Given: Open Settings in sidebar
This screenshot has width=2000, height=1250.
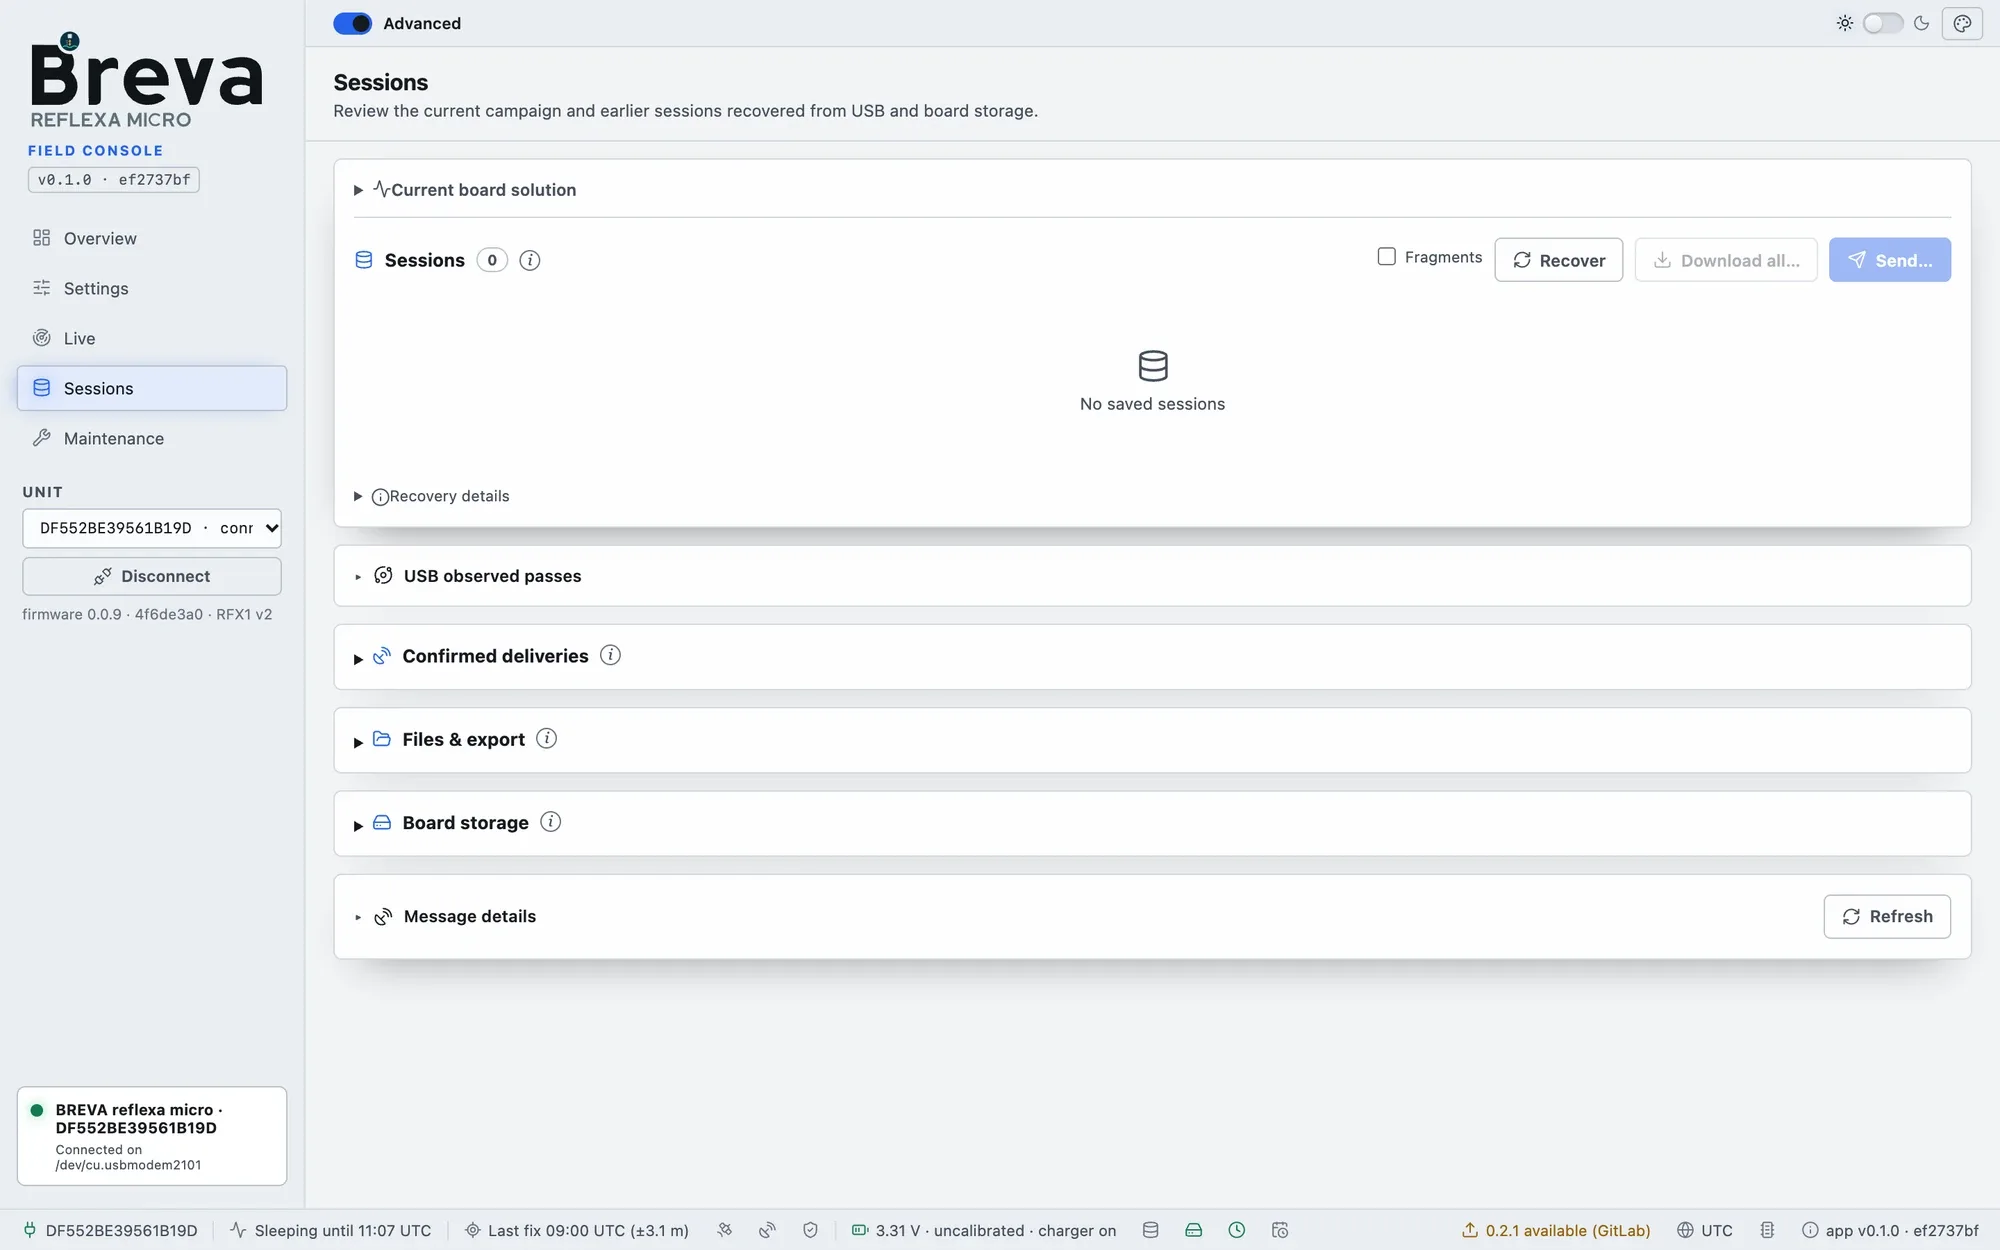Looking at the screenshot, I should (x=152, y=288).
